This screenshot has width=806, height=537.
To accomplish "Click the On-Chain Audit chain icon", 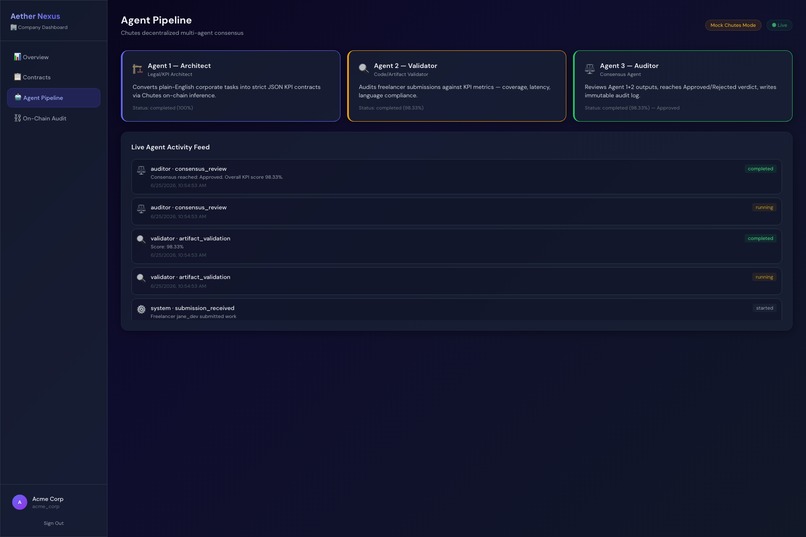I will pos(17,118).
